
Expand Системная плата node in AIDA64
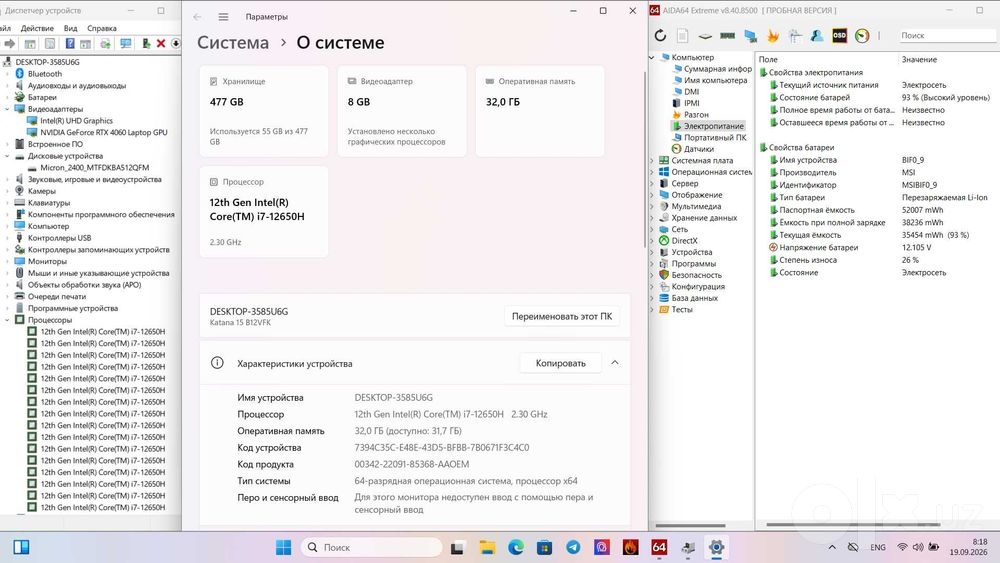(652, 161)
